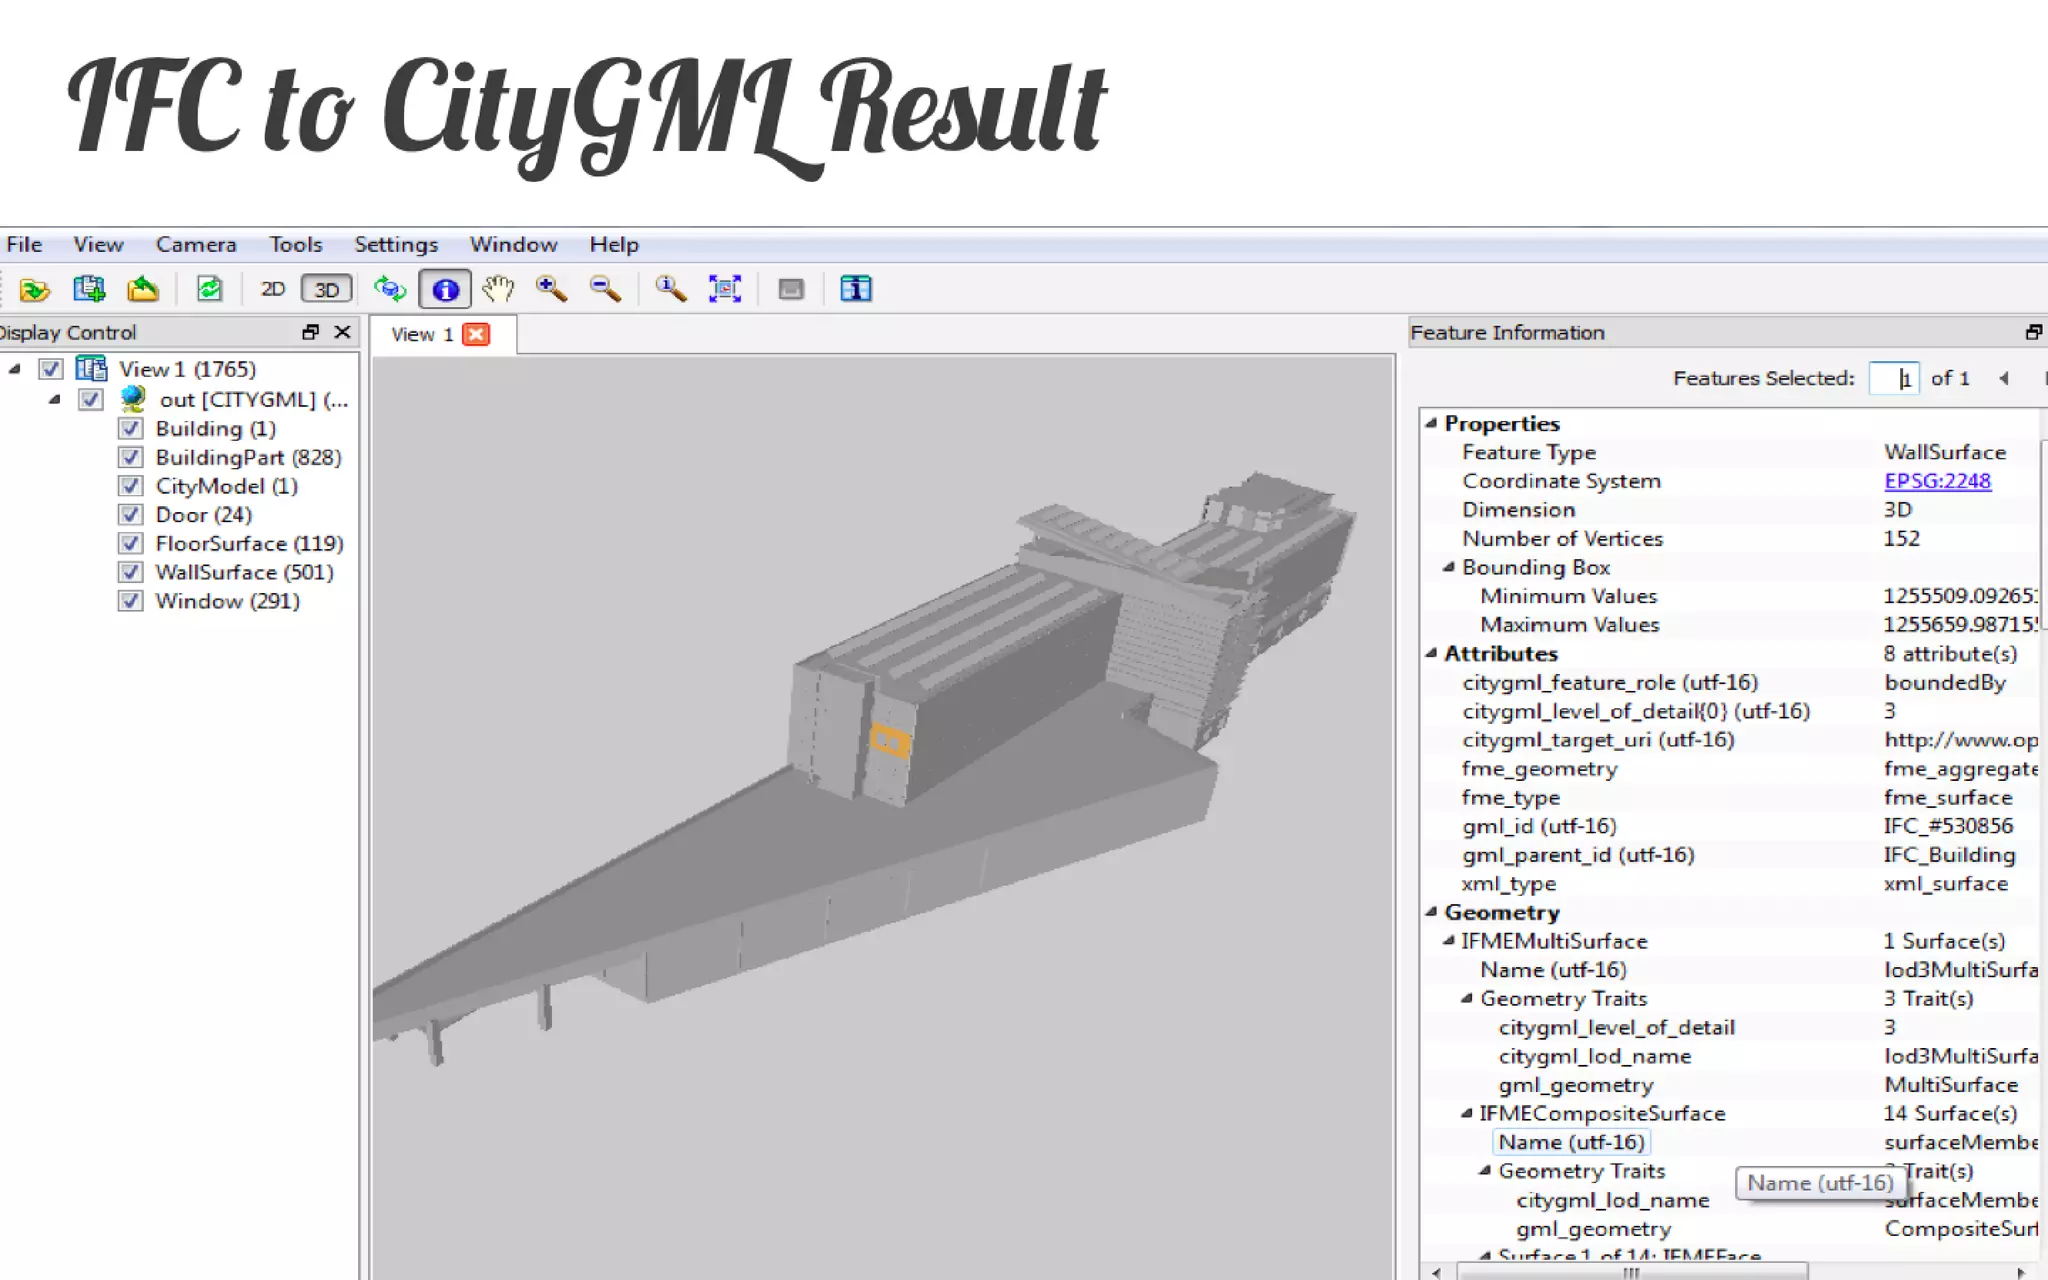Open the Tools menu
The height and width of the screenshot is (1280, 2048).
[296, 245]
